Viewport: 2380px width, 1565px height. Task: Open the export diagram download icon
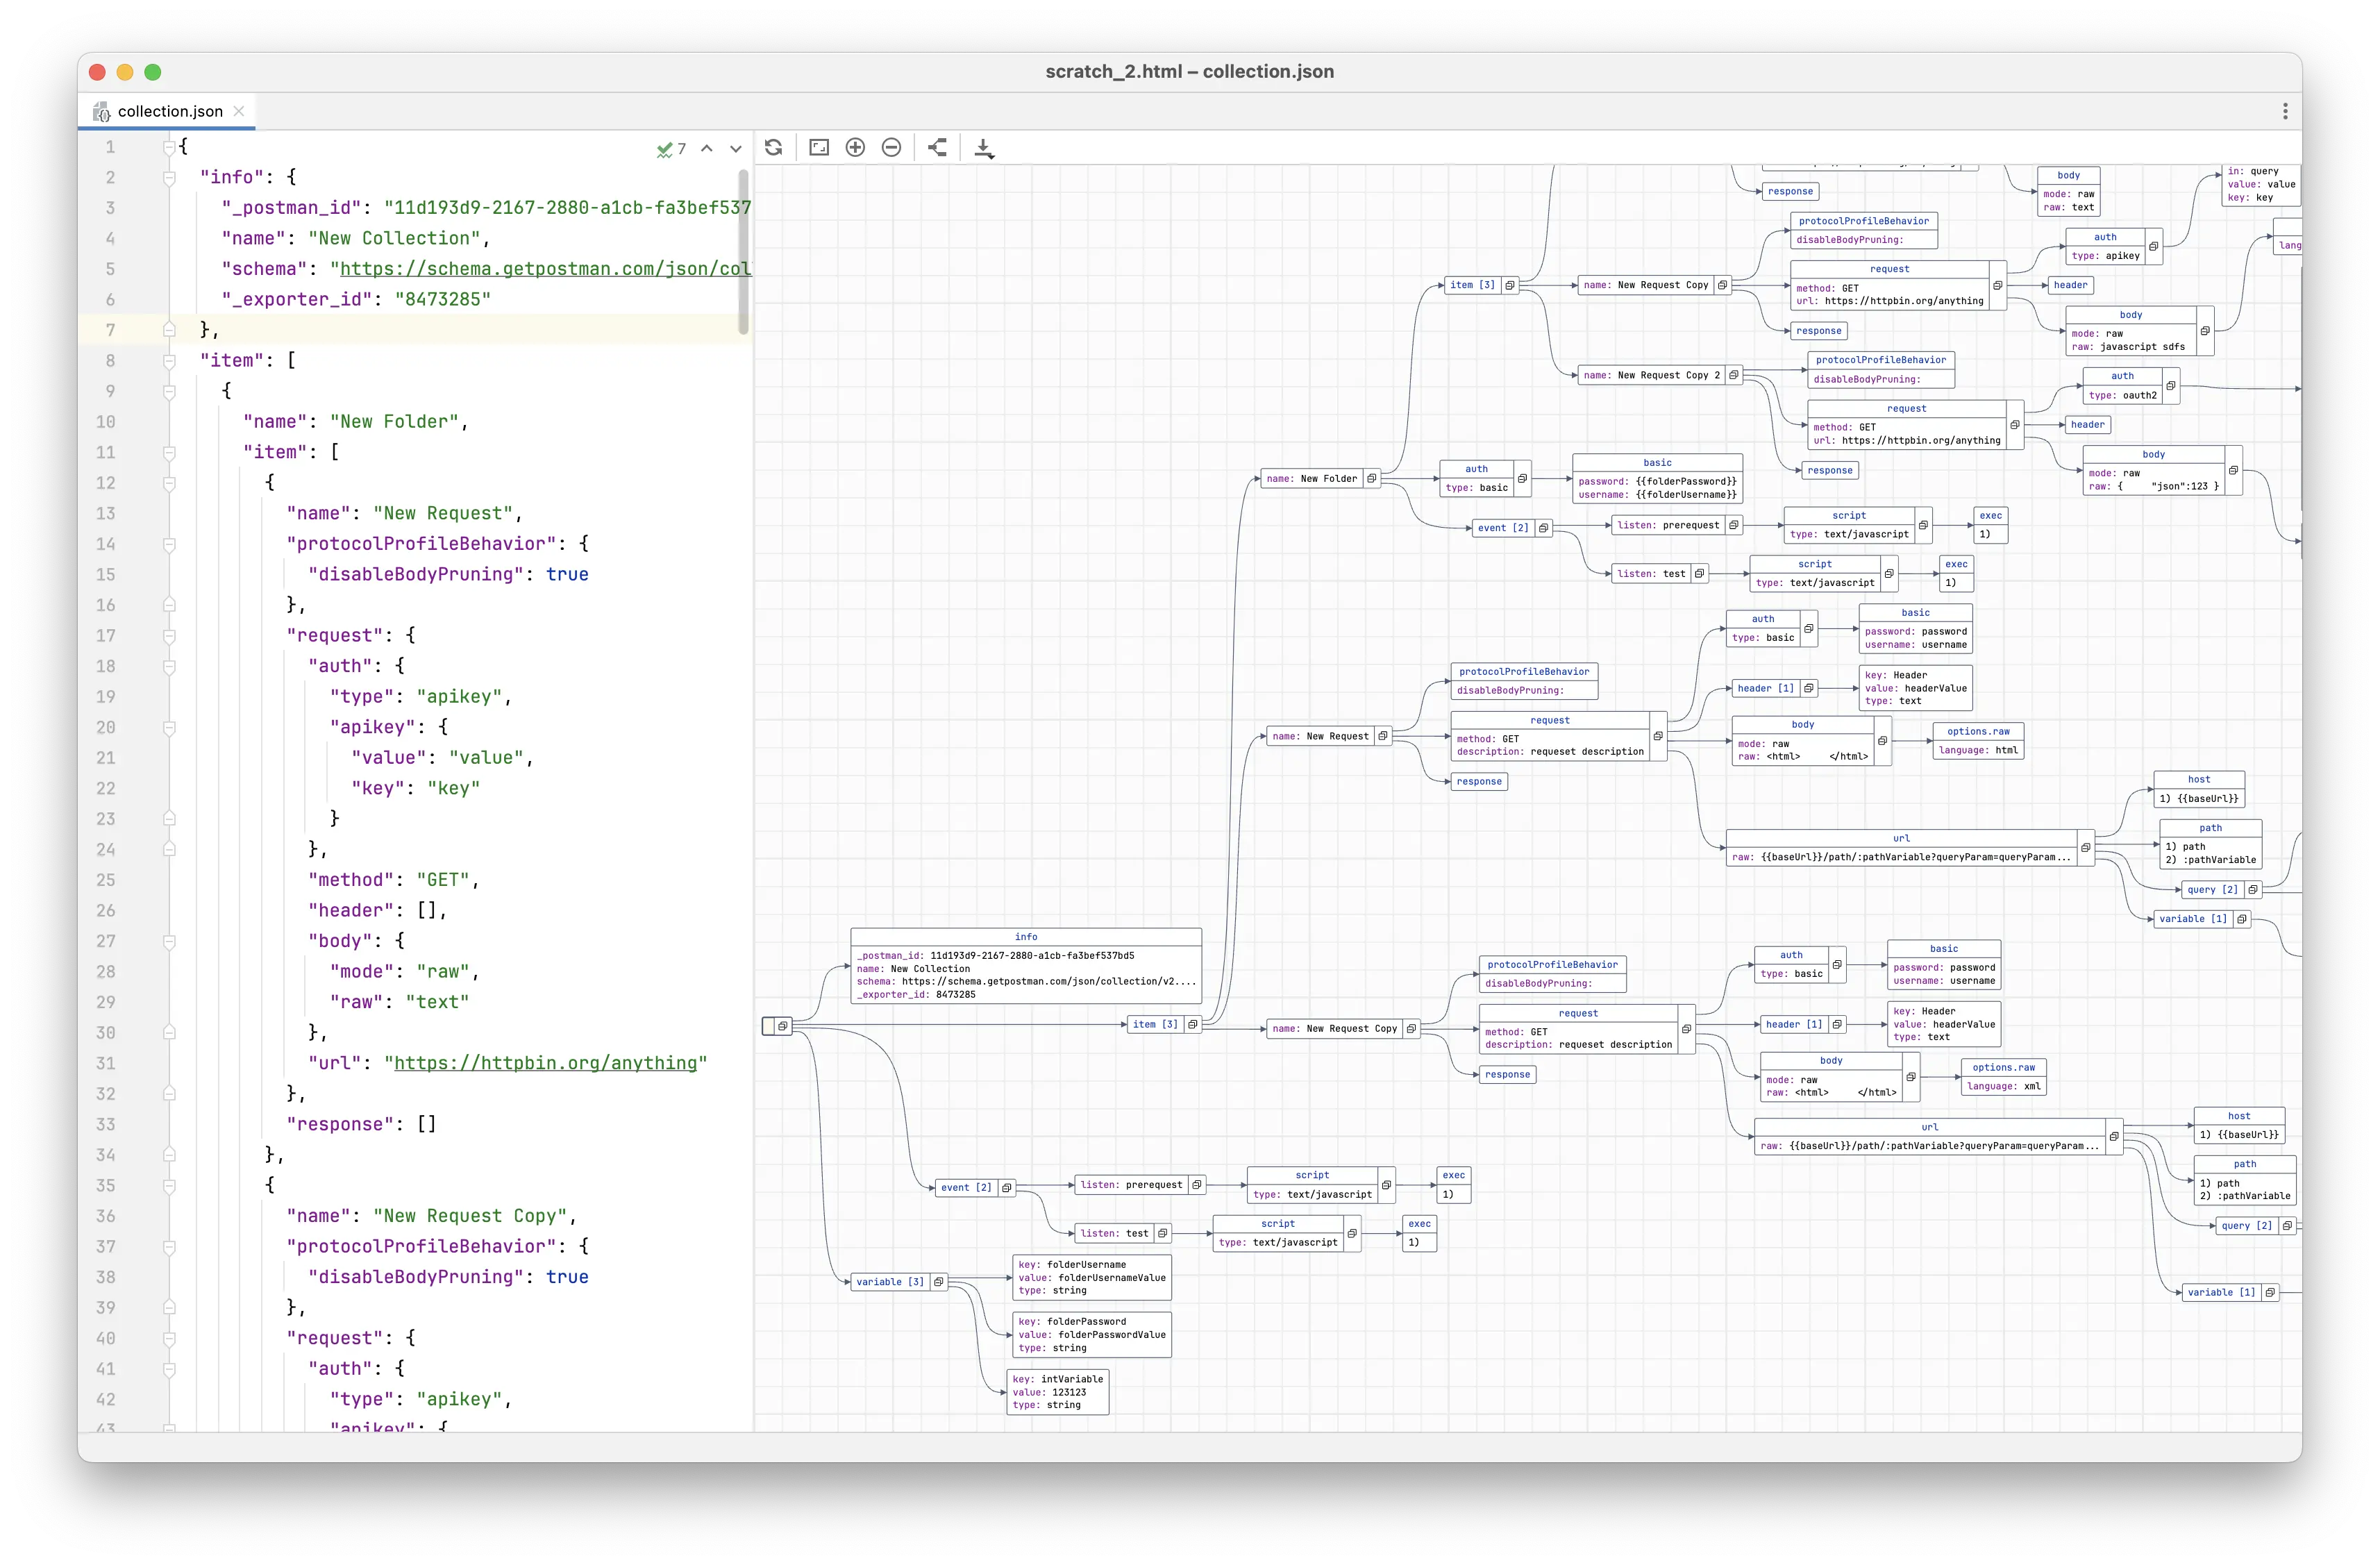click(x=984, y=149)
